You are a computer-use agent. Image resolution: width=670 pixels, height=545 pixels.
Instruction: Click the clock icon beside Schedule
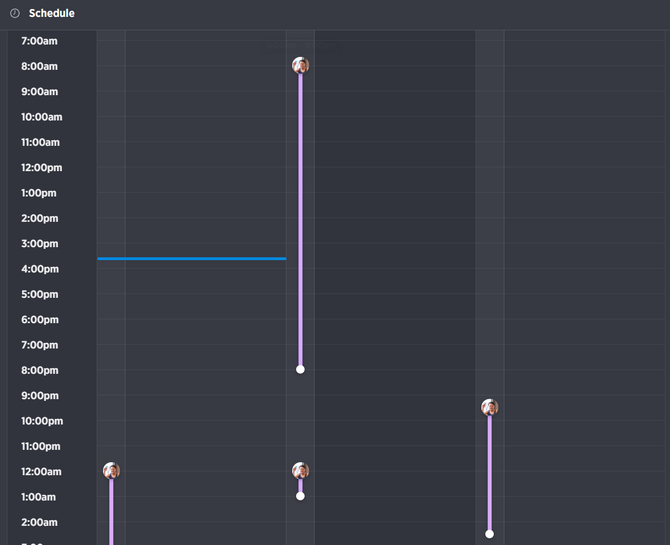point(15,13)
